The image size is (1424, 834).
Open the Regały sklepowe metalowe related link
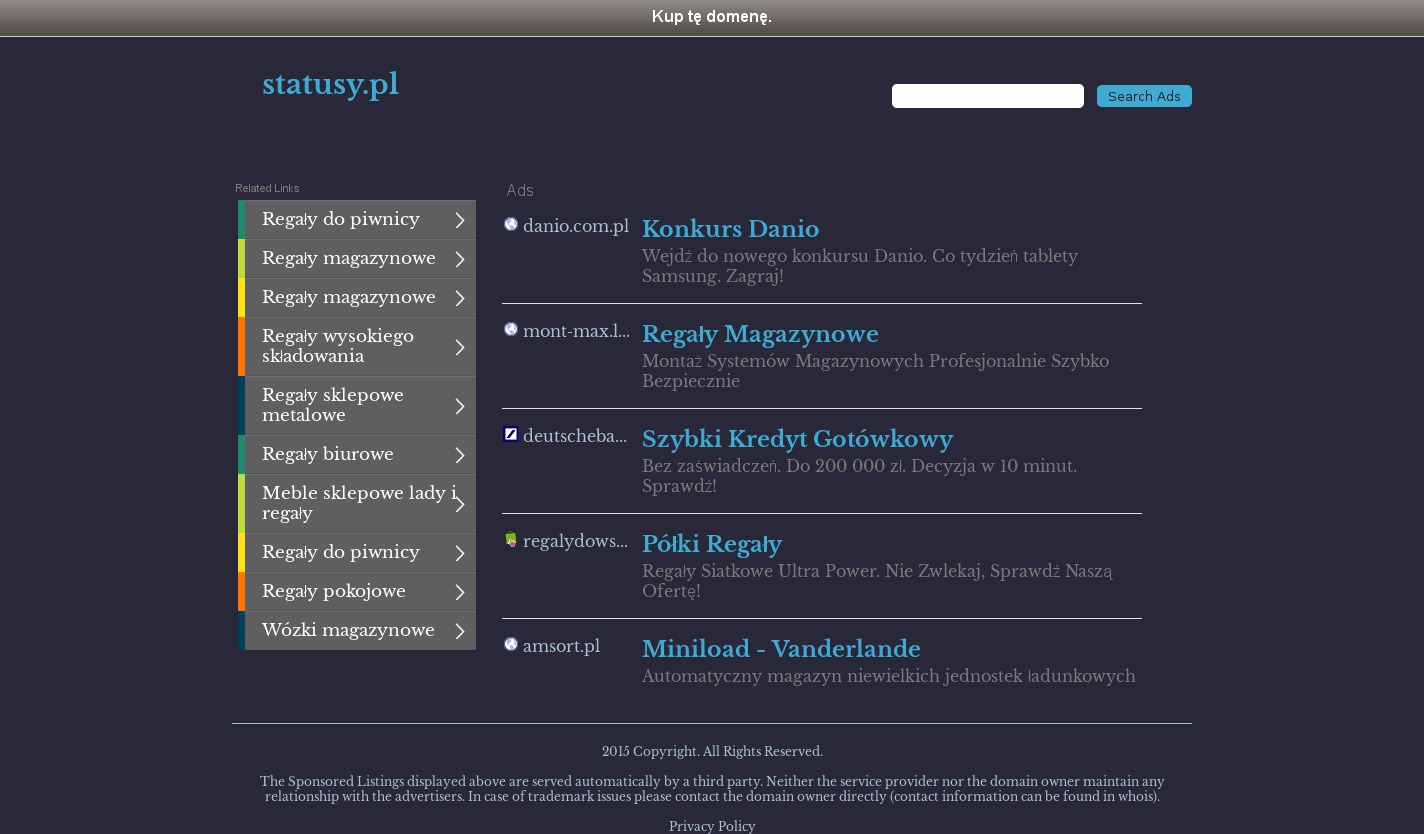[333, 405]
